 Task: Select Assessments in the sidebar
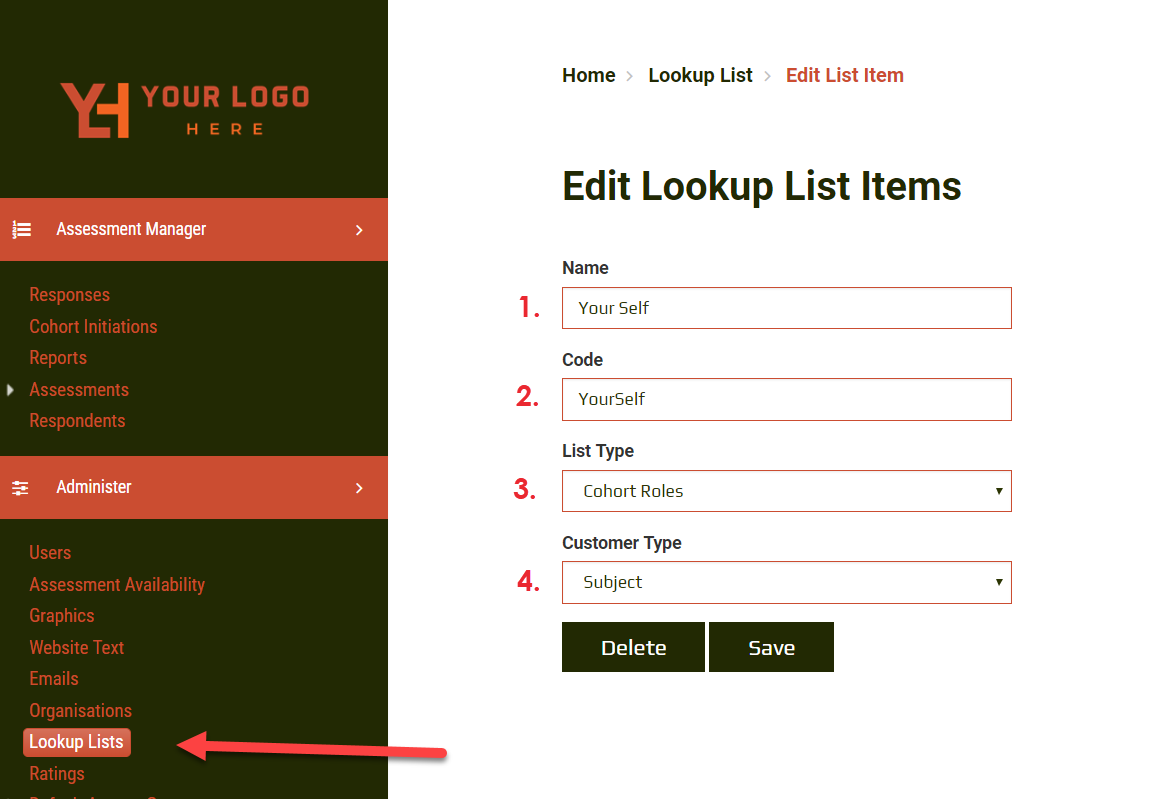coord(79,390)
